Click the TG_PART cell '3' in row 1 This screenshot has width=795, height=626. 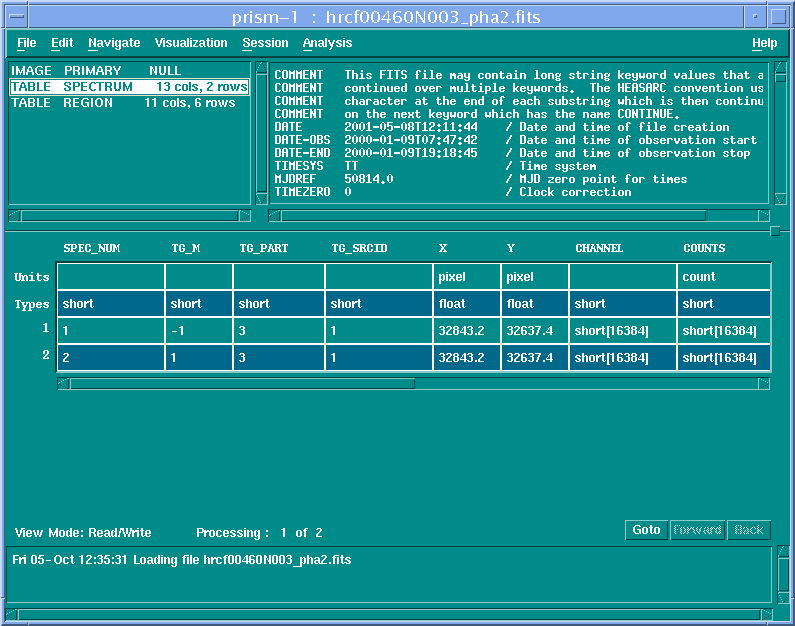tap(279, 331)
